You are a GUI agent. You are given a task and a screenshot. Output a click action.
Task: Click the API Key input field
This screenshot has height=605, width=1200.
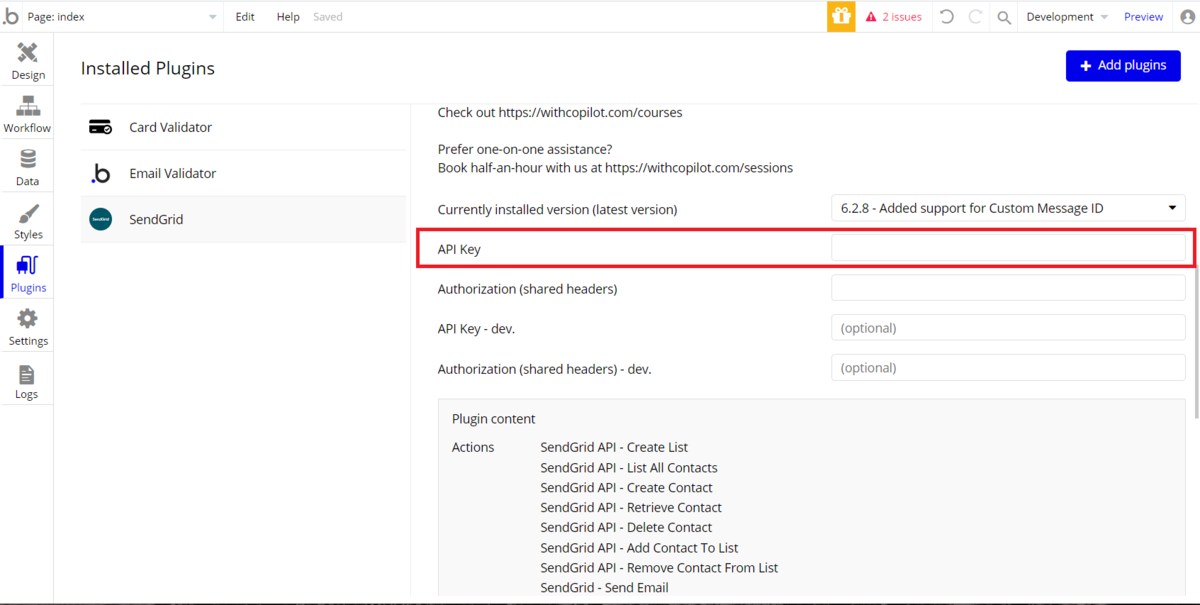(1008, 248)
